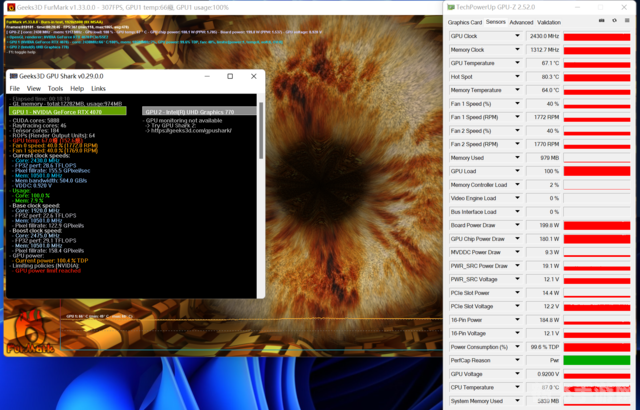Open the GPU-Z hamburger menu icon
Viewport: 640px width, 410px height.
point(626,21)
